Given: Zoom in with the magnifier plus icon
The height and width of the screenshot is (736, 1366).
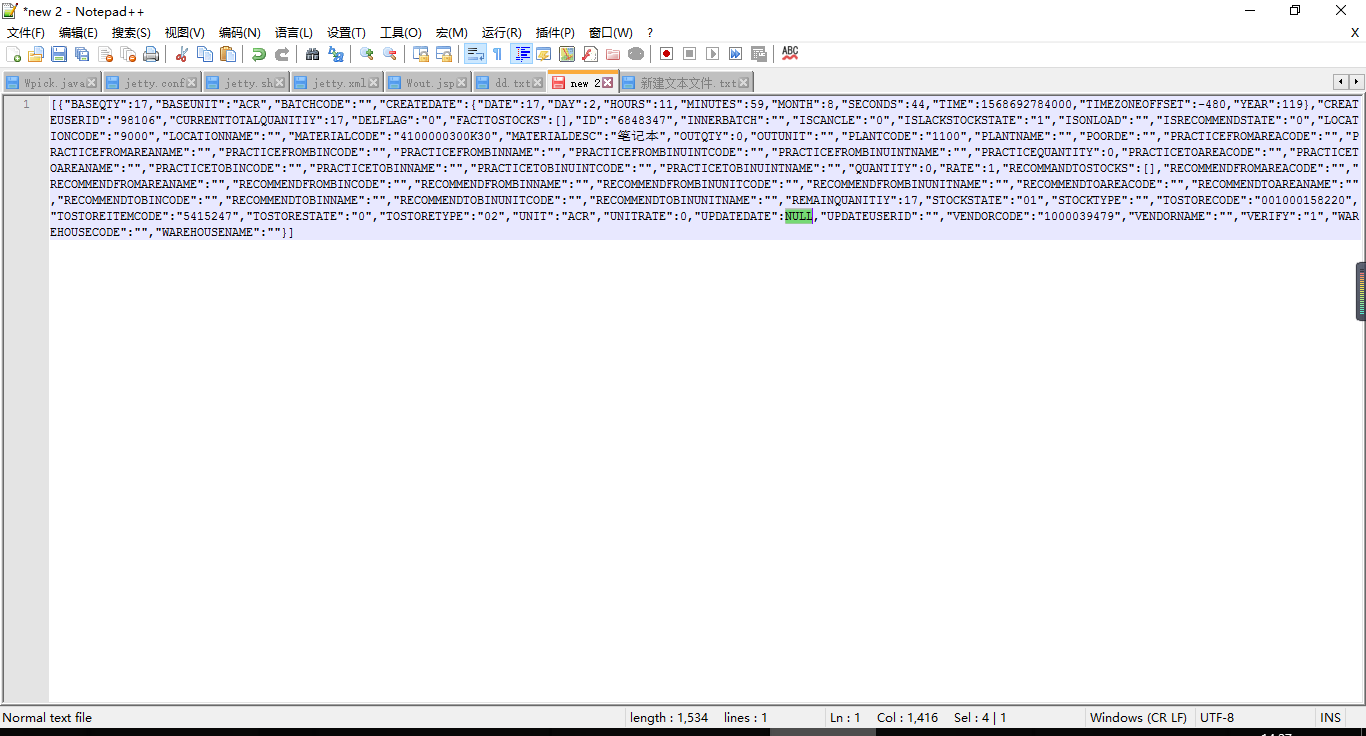Looking at the screenshot, I should point(367,54).
